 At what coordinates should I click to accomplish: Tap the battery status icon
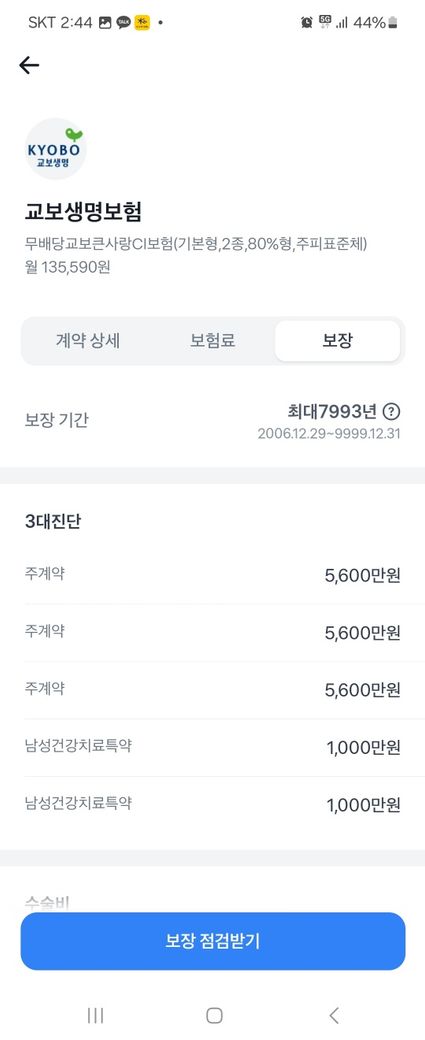click(393, 23)
